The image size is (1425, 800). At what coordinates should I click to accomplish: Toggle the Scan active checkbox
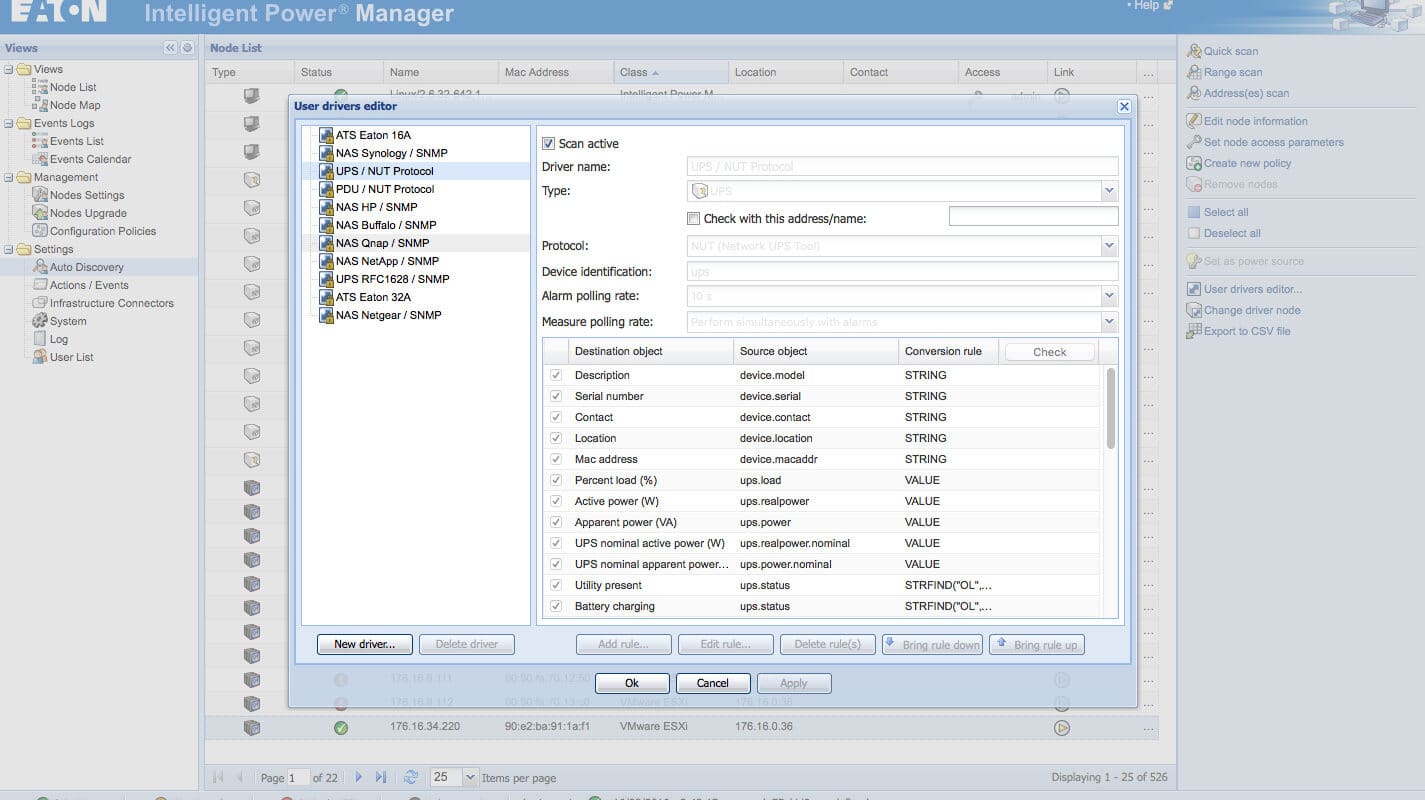click(x=548, y=144)
